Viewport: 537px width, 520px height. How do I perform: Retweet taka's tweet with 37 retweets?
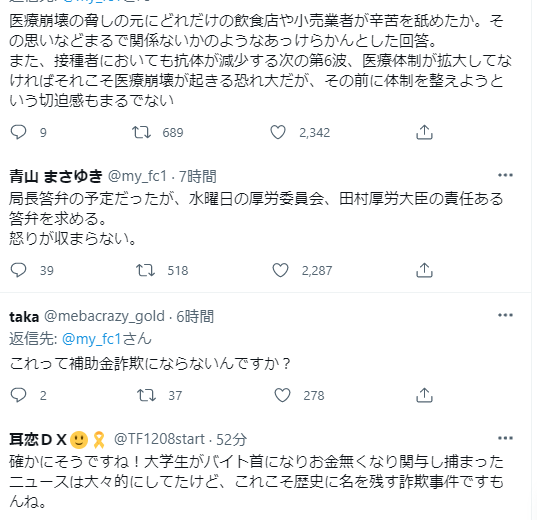pyautogui.click(x=147, y=395)
